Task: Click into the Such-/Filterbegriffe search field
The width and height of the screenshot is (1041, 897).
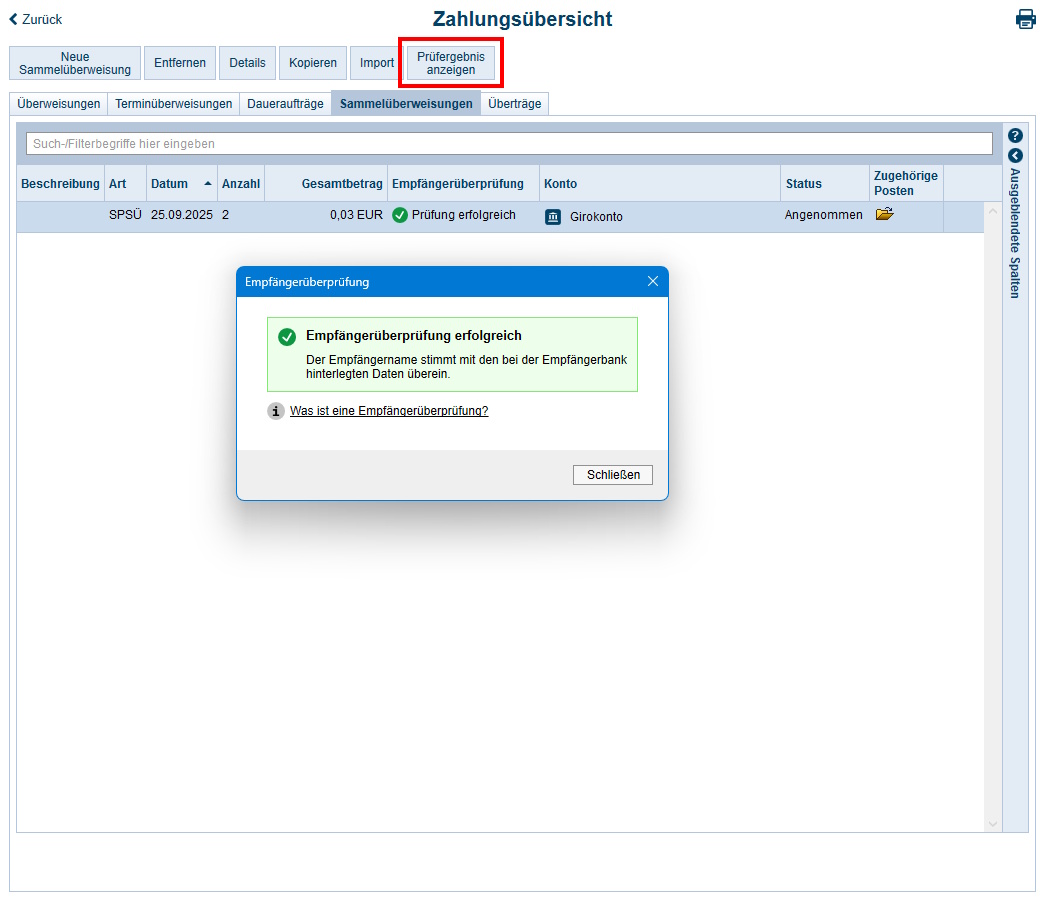Action: pyautogui.click(x=508, y=144)
